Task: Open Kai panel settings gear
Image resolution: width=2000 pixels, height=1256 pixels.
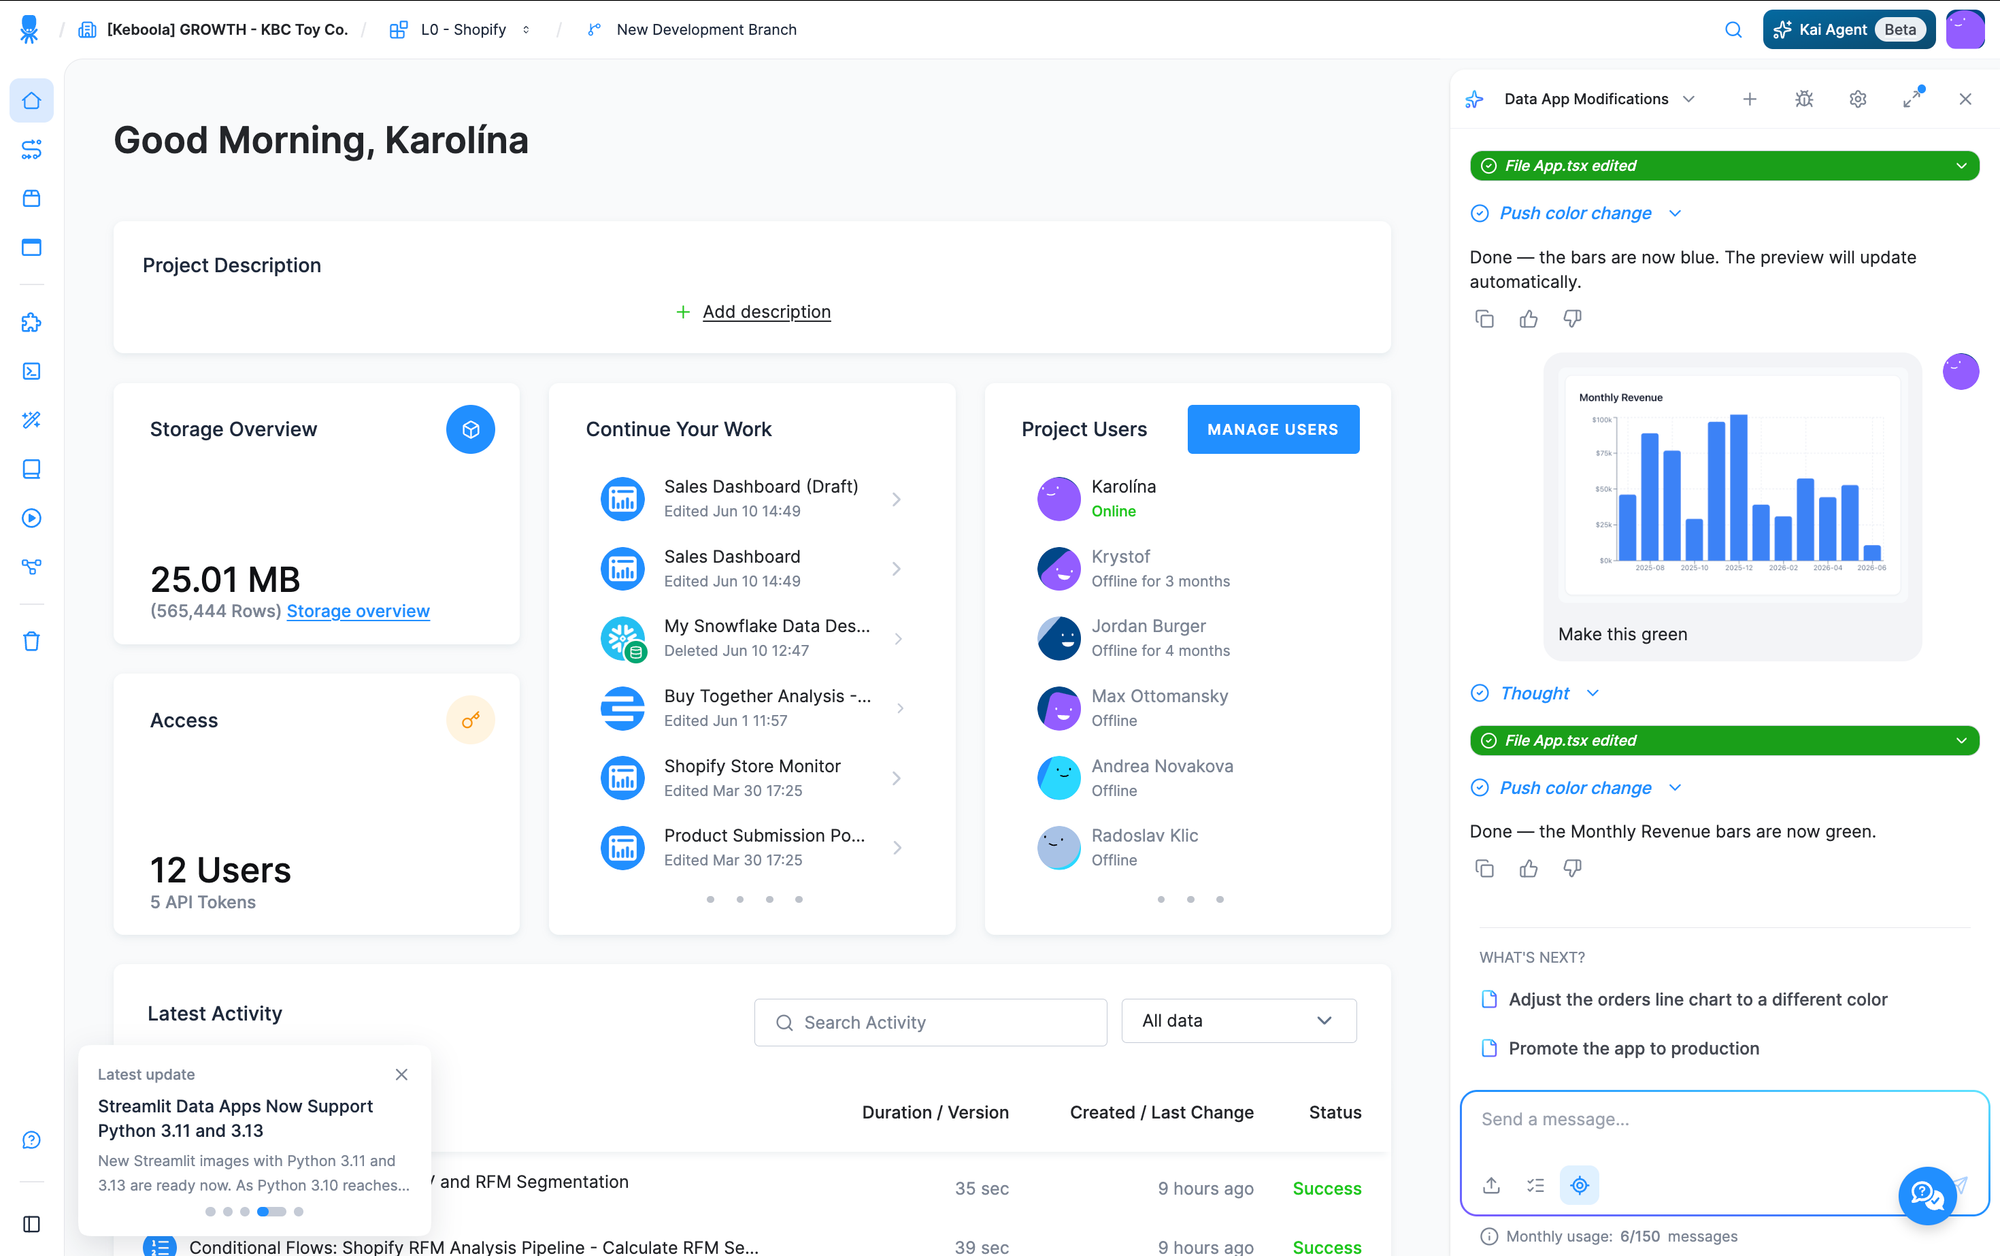Action: point(1858,99)
